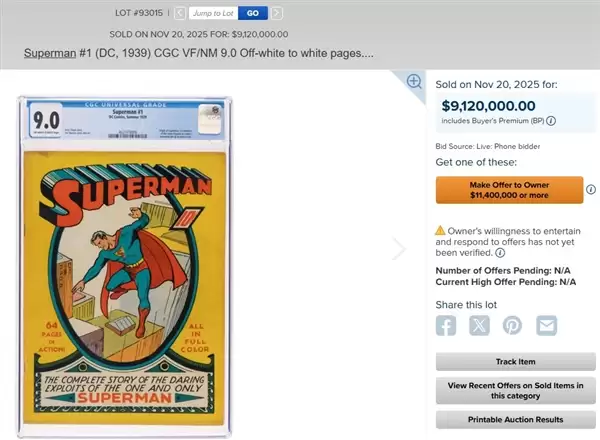Go to next lot arrow
600x440 pixels.
pos(277,13)
